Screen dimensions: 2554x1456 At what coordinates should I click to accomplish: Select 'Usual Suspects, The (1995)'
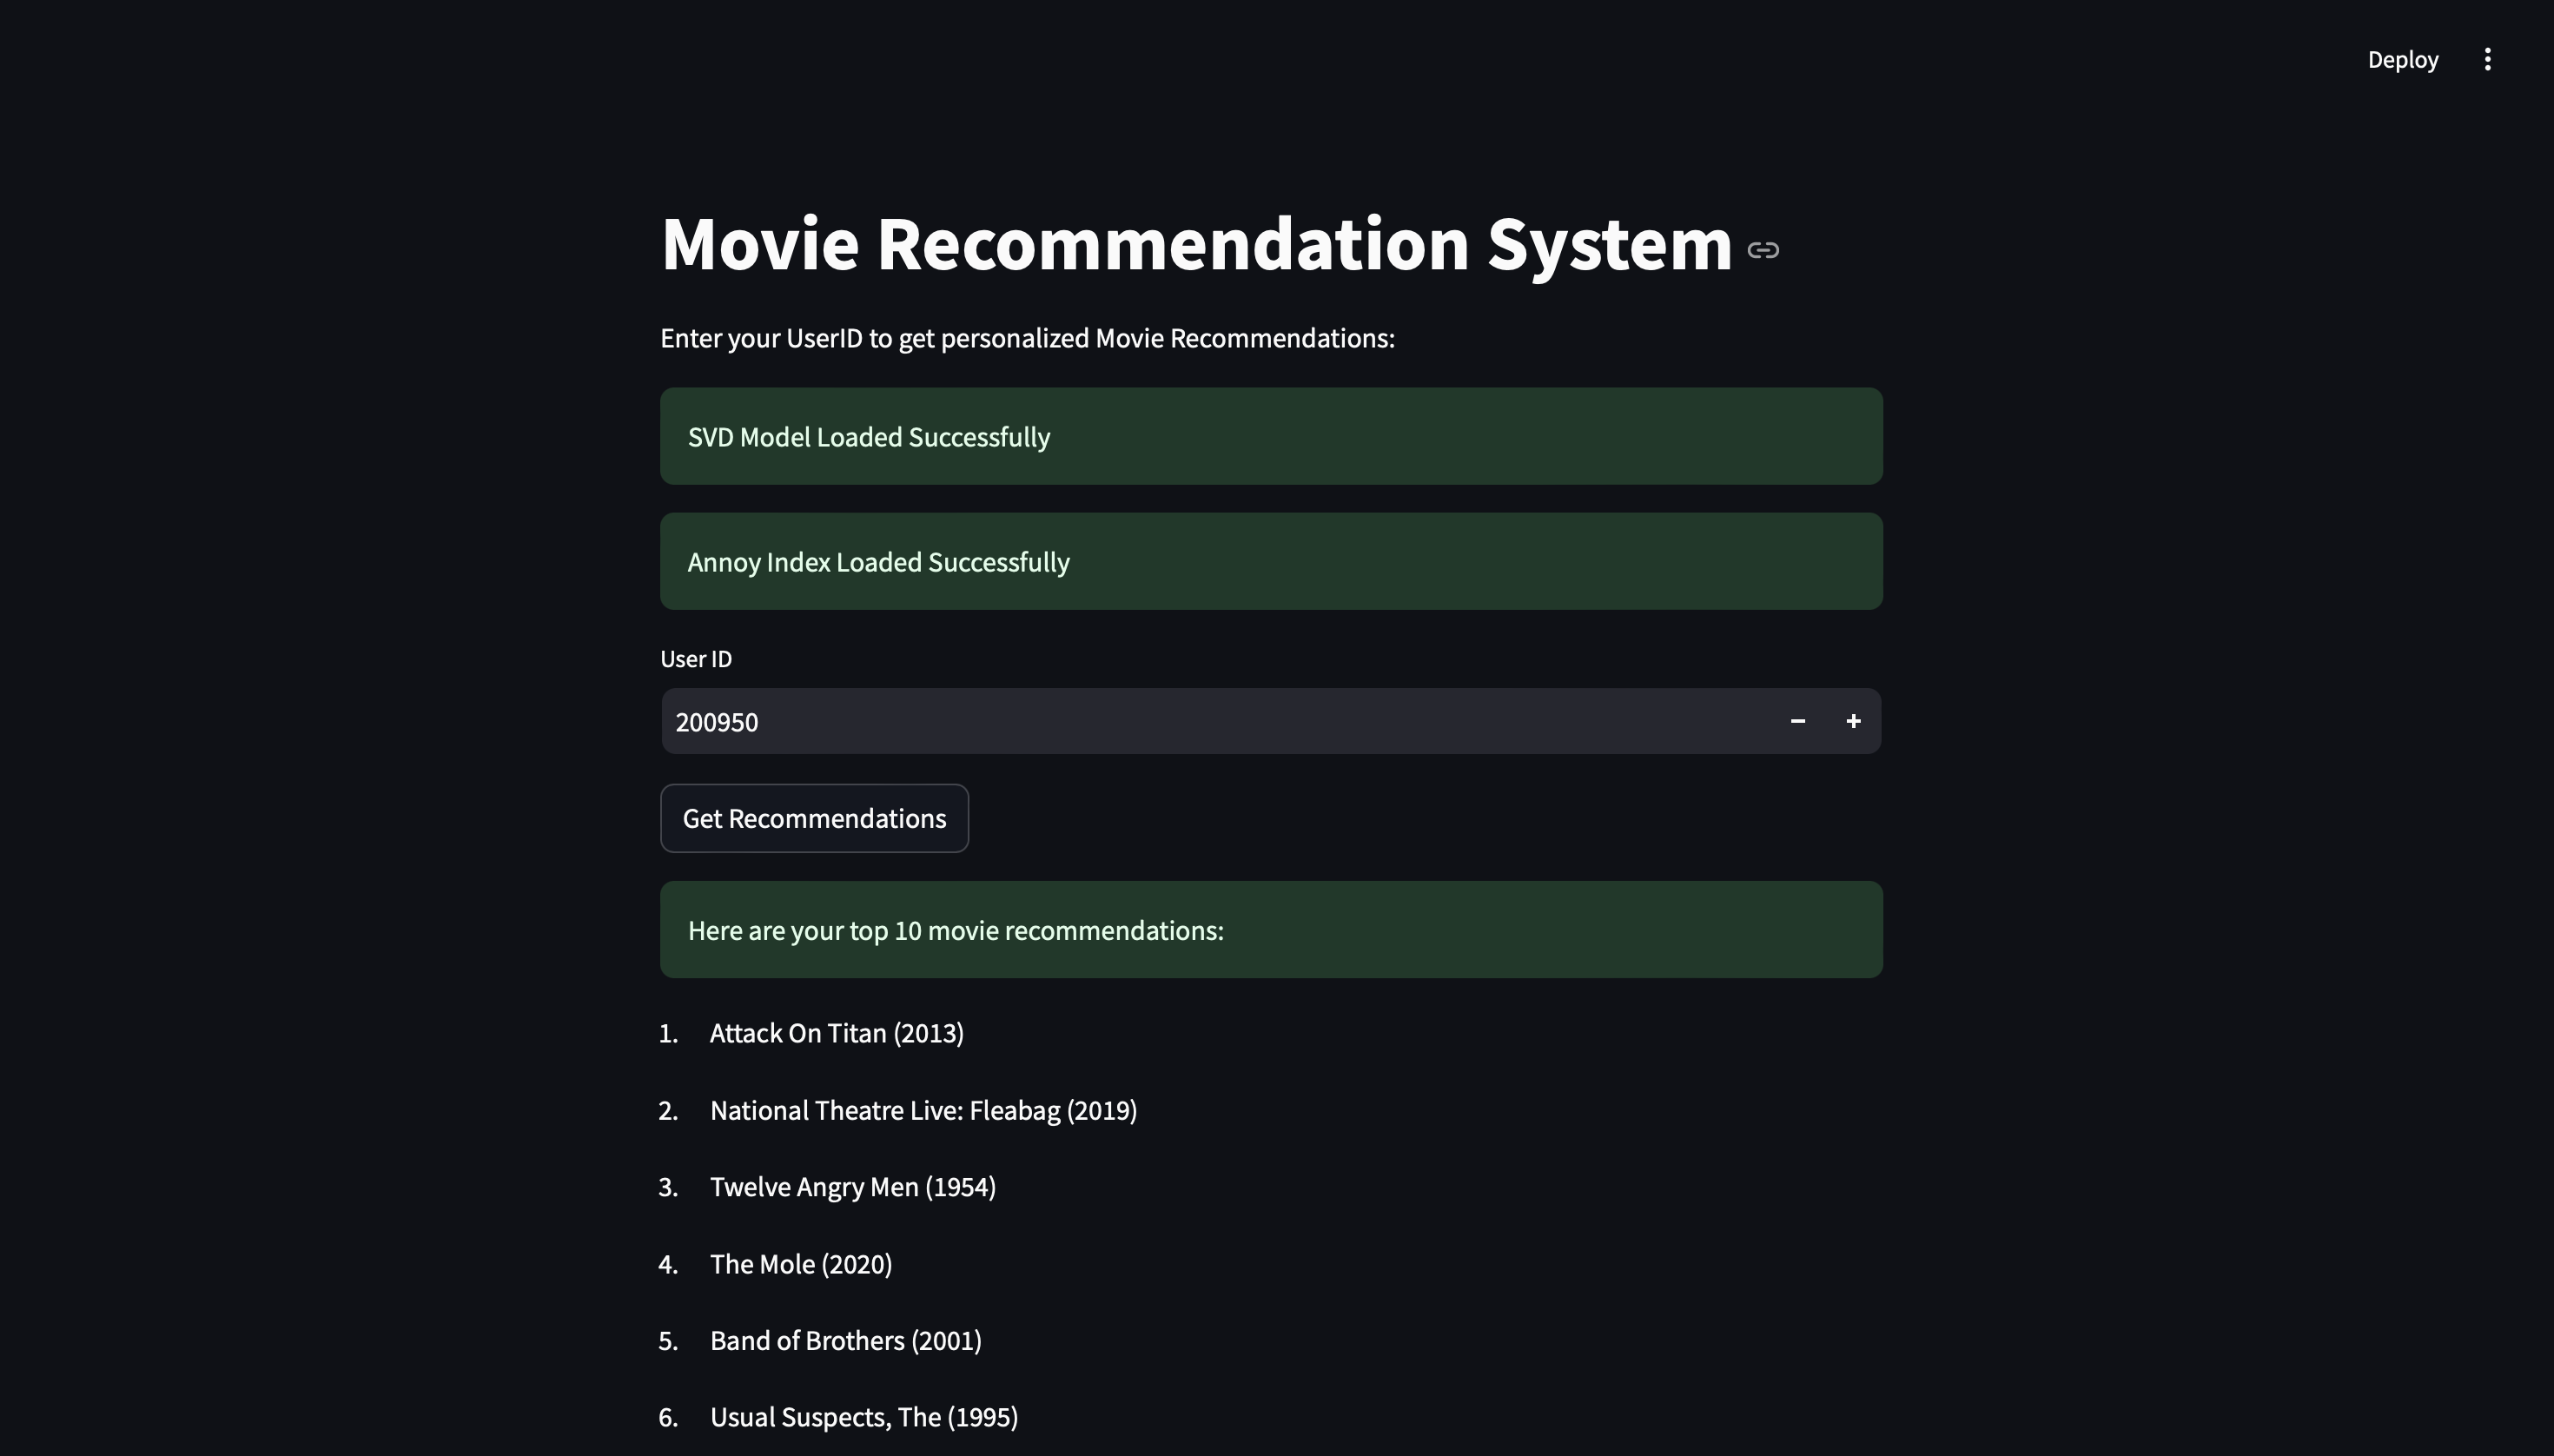(862, 1417)
